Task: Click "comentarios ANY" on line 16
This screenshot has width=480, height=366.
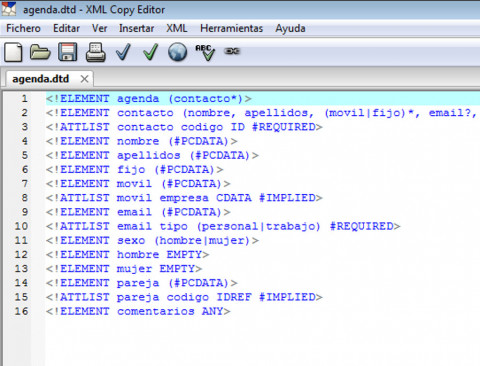Action: click(x=170, y=311)
